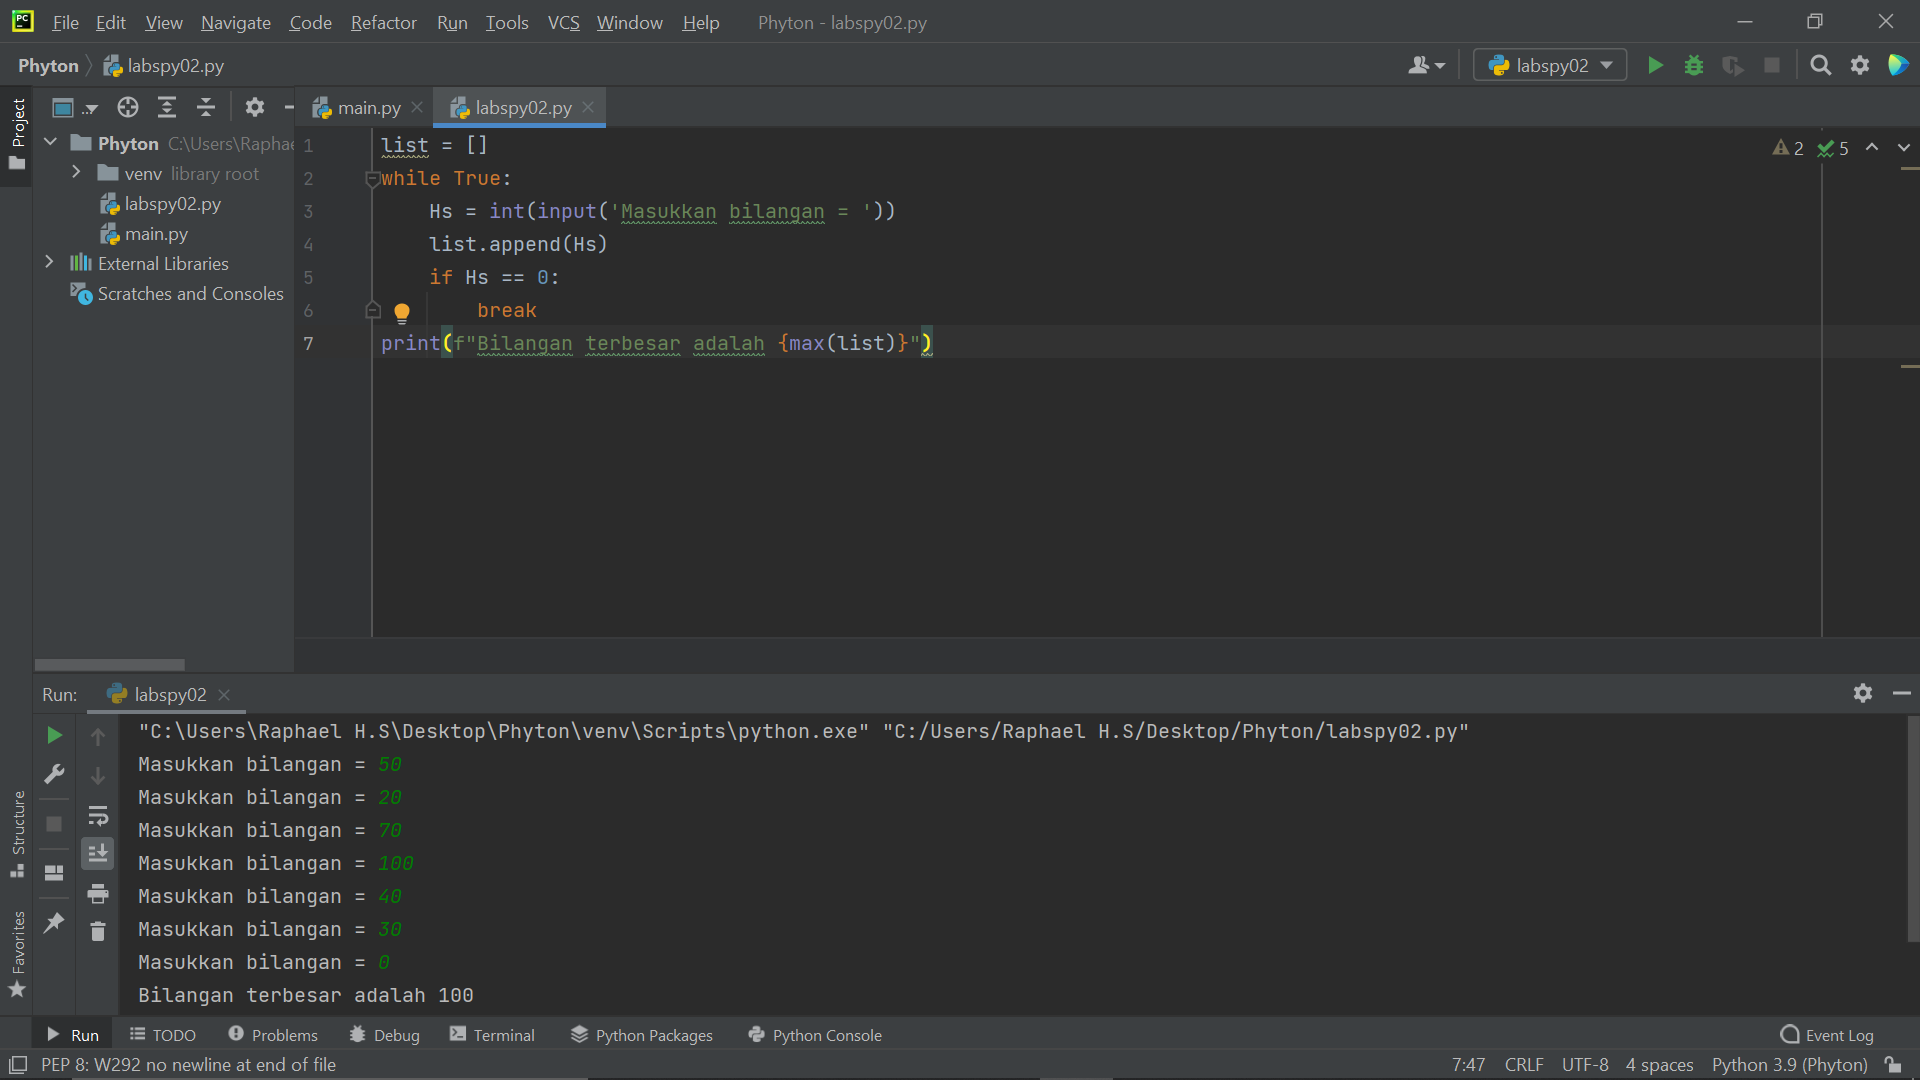Expand the venv library root folder

coord(76,173)
